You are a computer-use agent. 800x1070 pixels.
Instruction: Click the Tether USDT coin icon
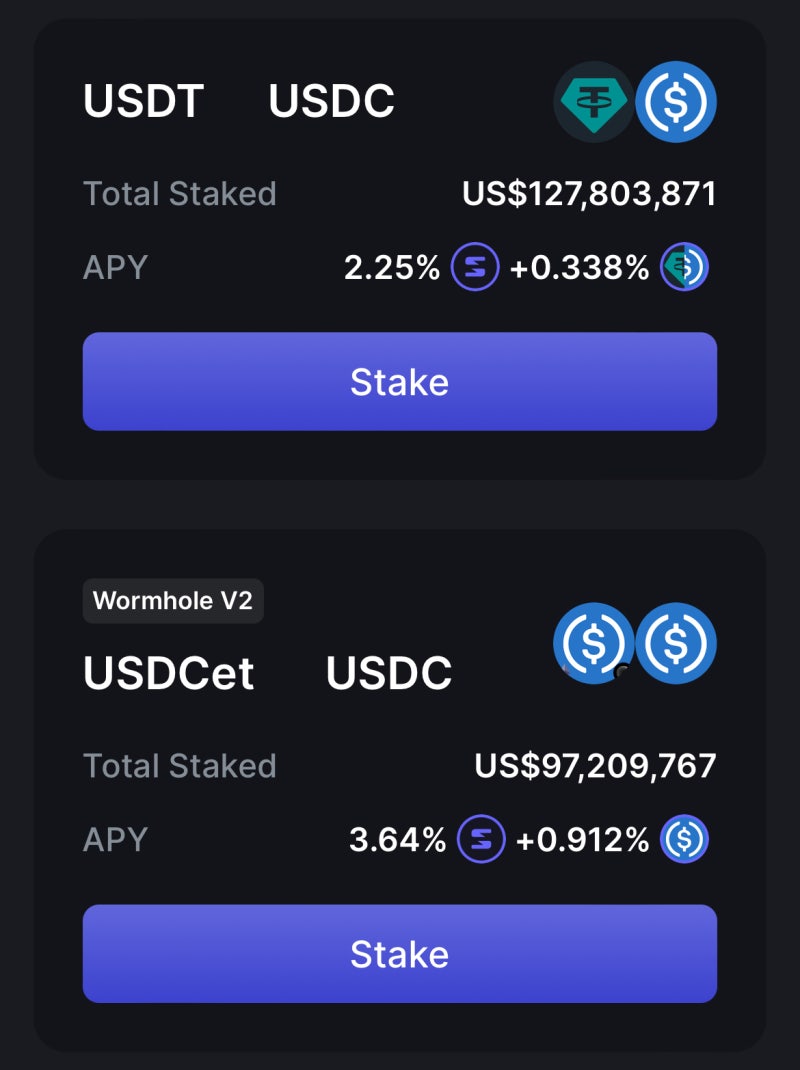point(594,102)
